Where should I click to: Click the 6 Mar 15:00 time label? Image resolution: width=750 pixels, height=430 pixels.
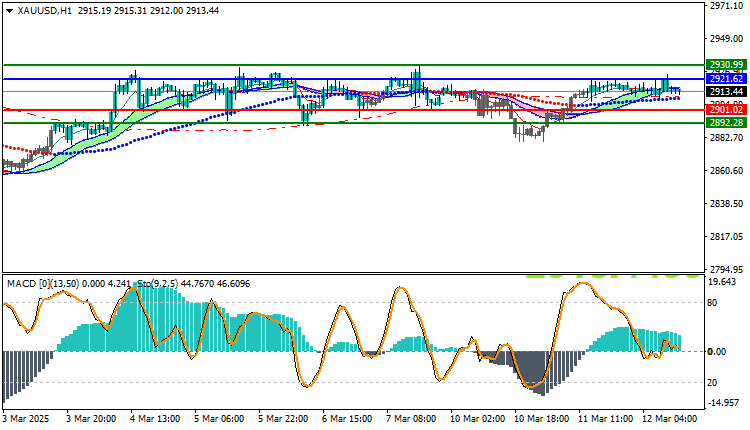click(x=347, y=419)
